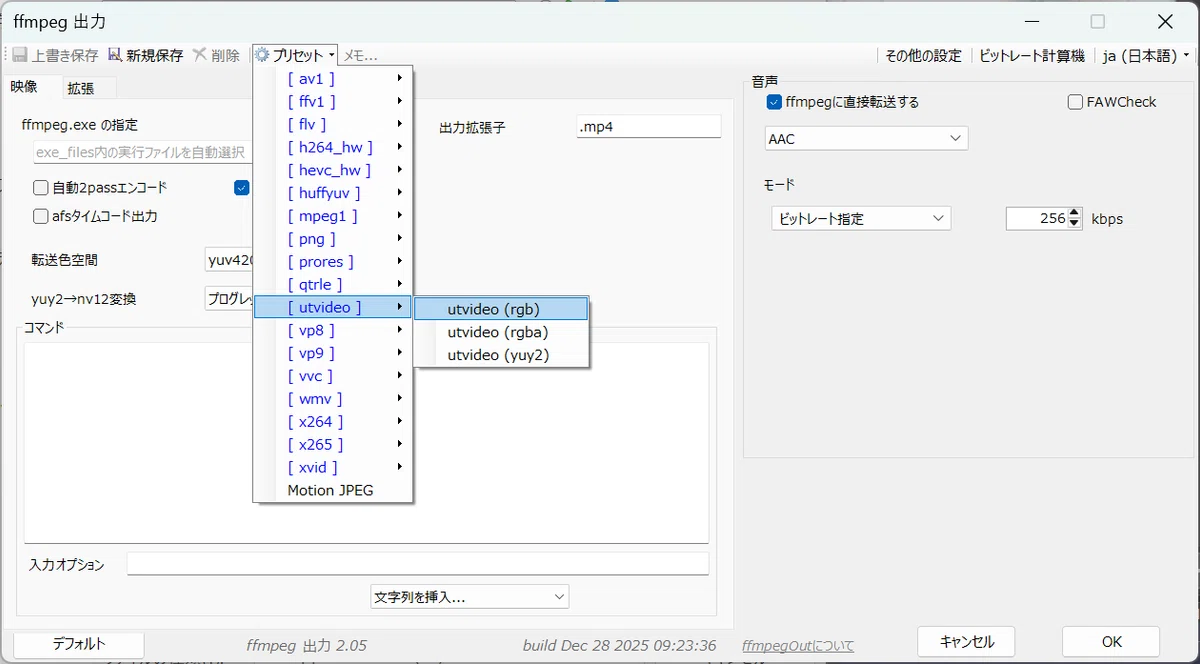Image resolution: width=1200 pixels, height=664 pixels.
Task: Open the AAC audio encoder dropdown
Action: (x=867, y=138)
